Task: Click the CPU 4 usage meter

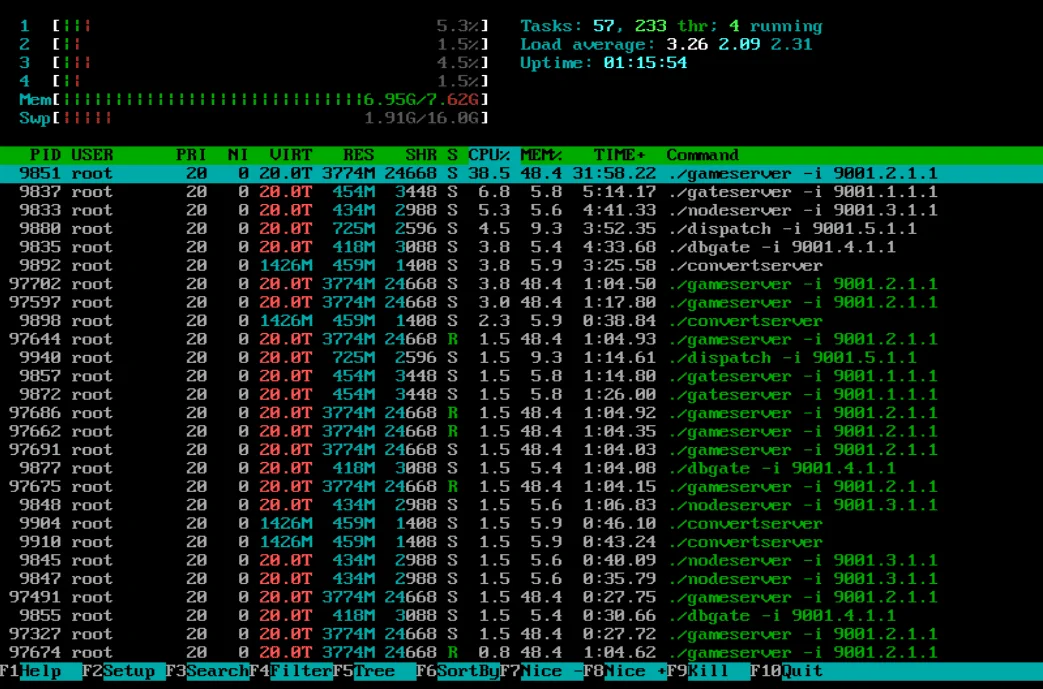Action: point(254,81)
